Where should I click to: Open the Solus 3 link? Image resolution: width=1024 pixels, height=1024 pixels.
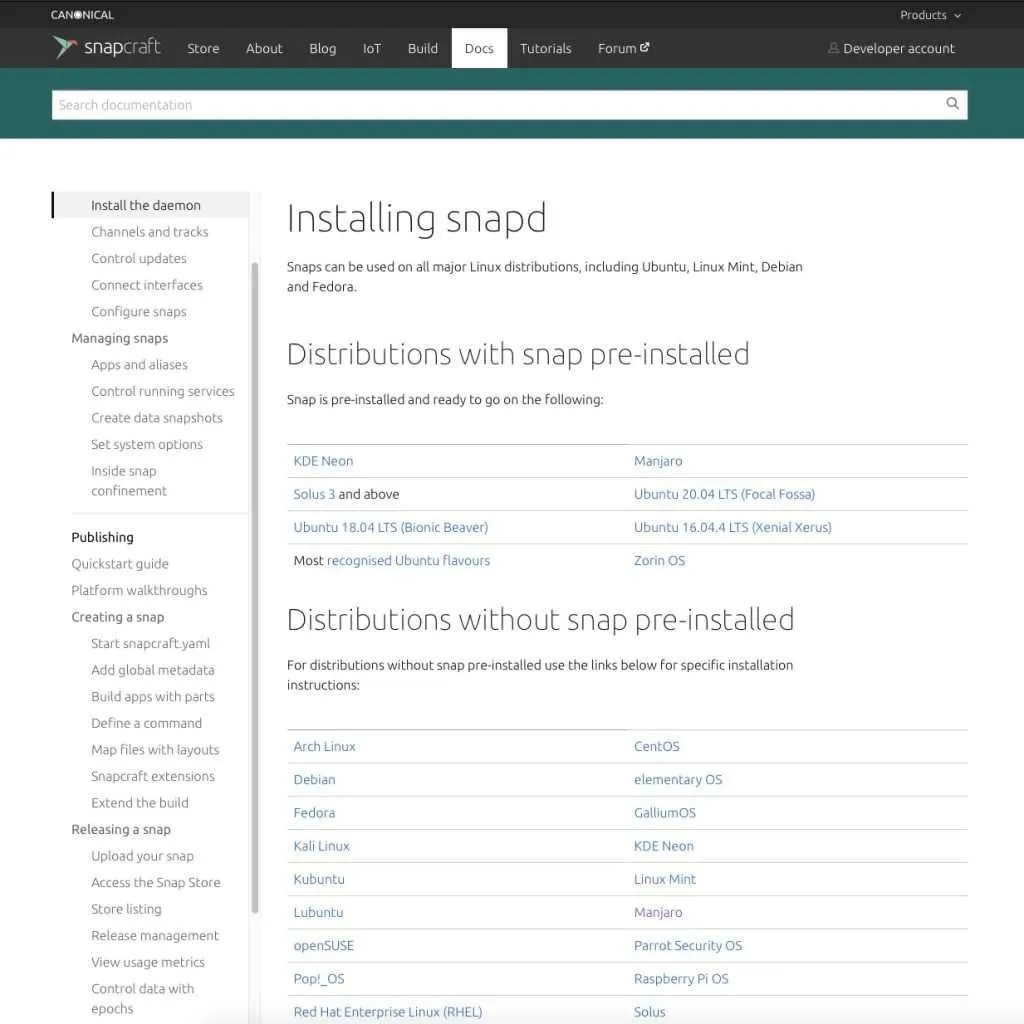click(313, 494)
